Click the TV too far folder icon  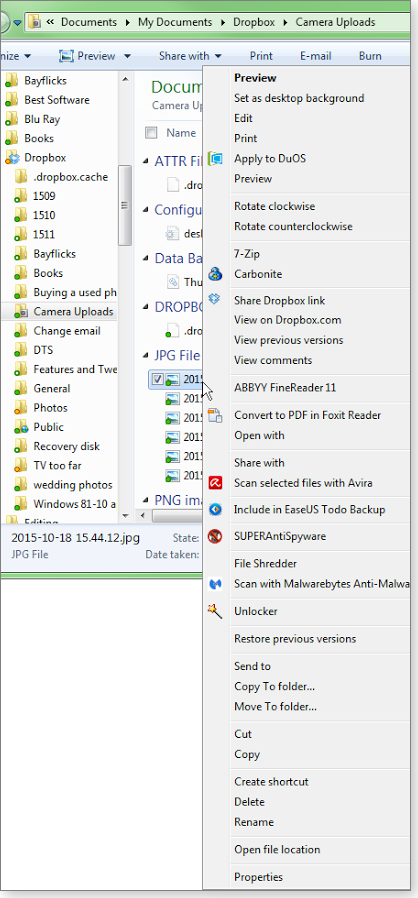pos(21,466)
